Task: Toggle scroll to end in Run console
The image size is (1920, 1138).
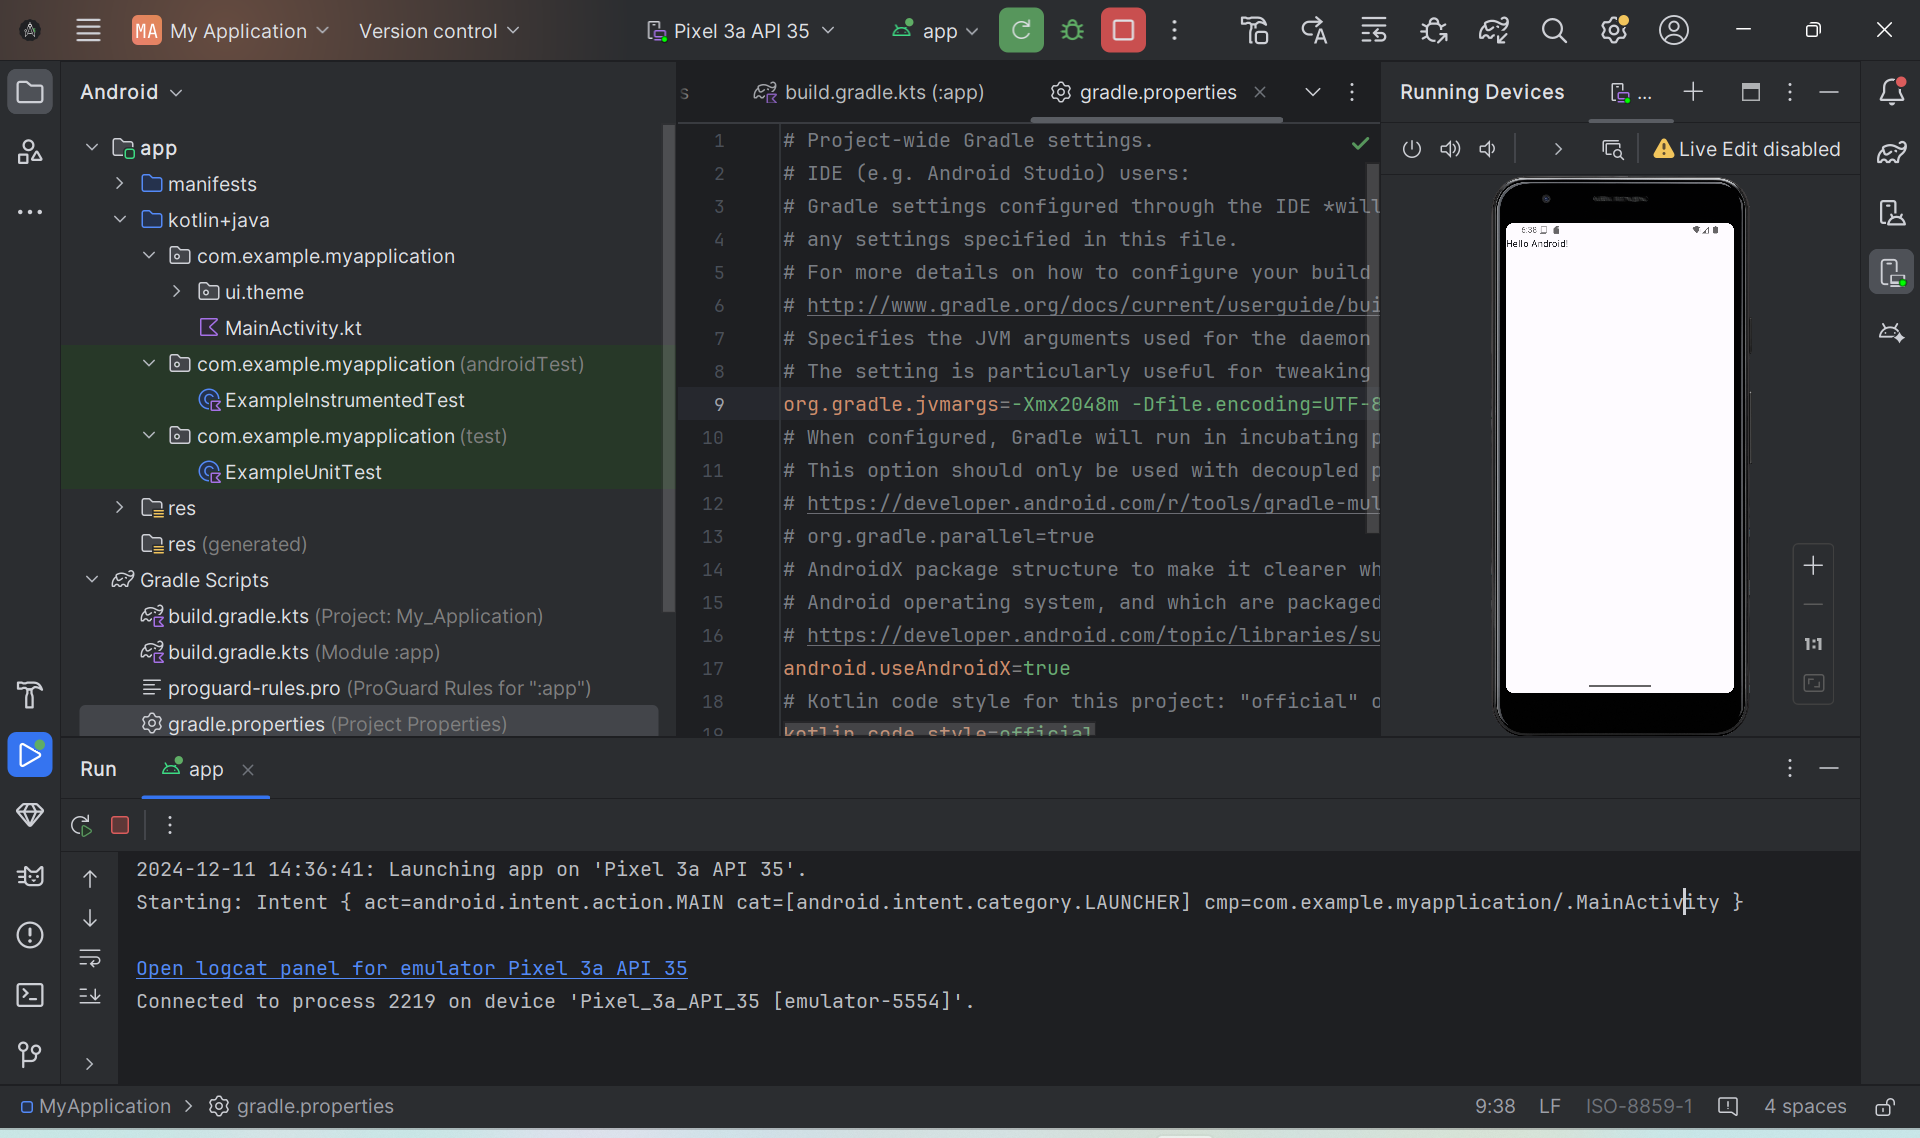Action: tap(90, 996)
